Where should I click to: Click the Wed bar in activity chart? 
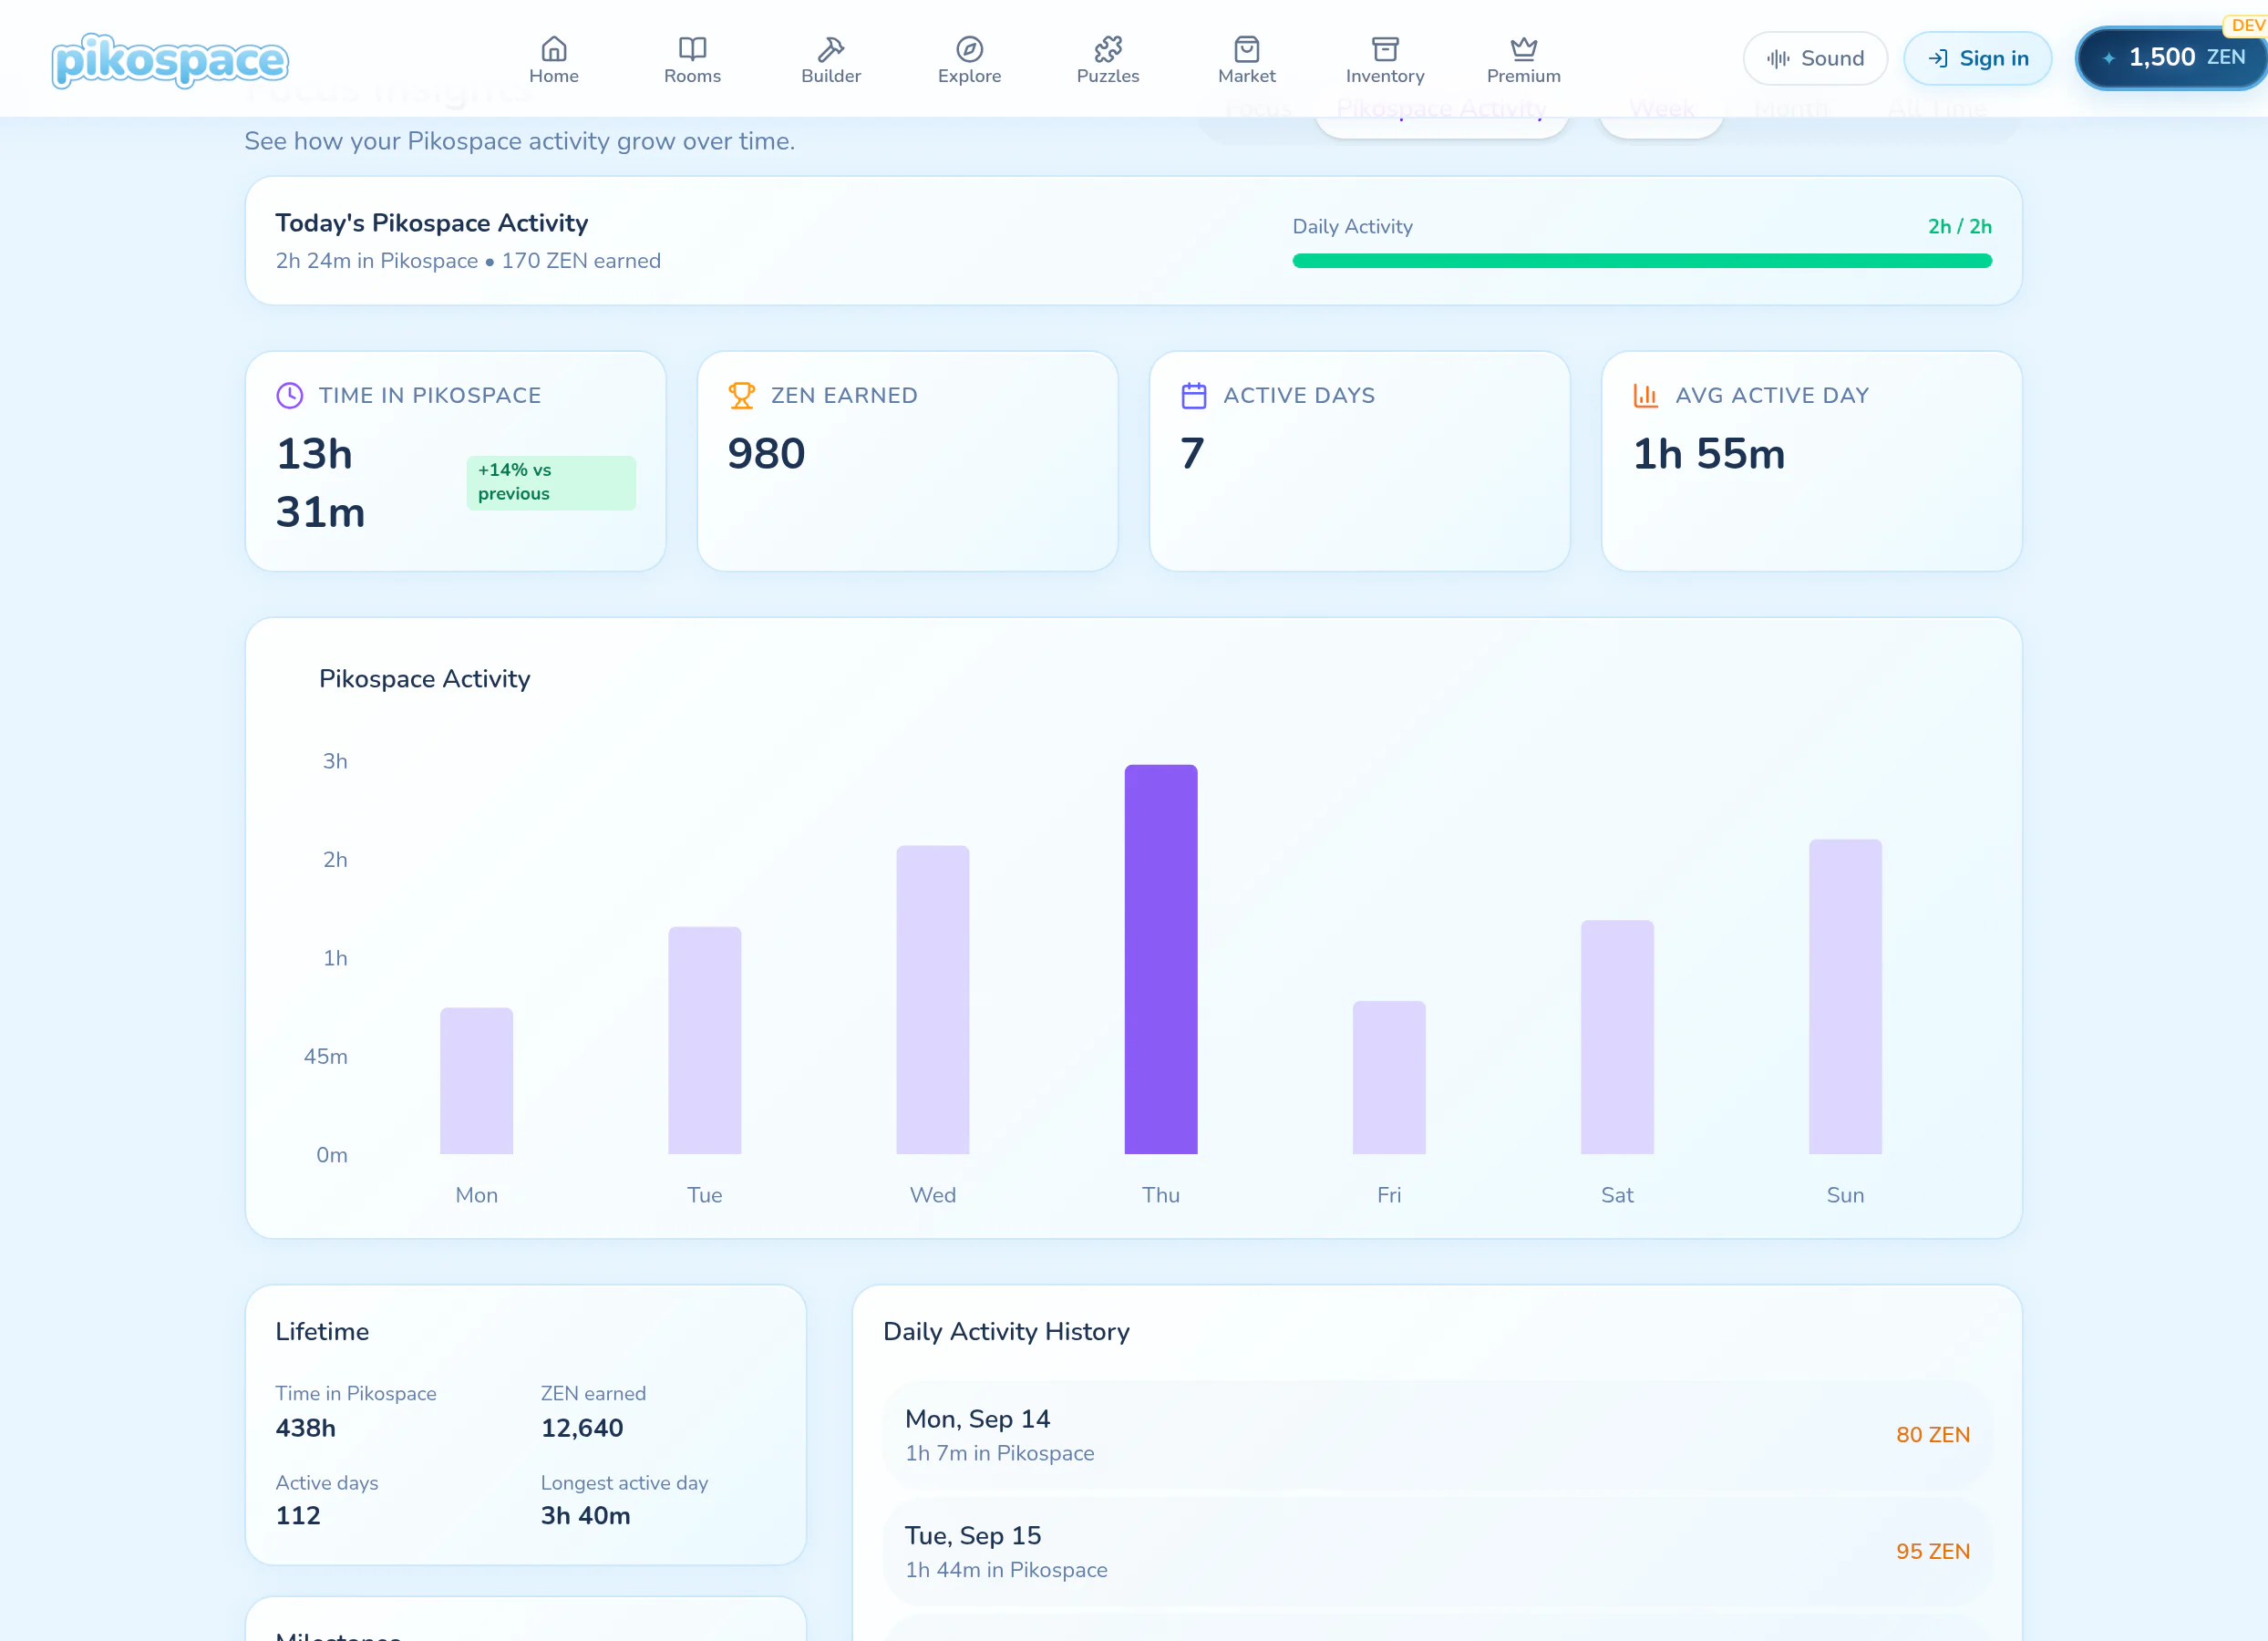coord(932,999)
